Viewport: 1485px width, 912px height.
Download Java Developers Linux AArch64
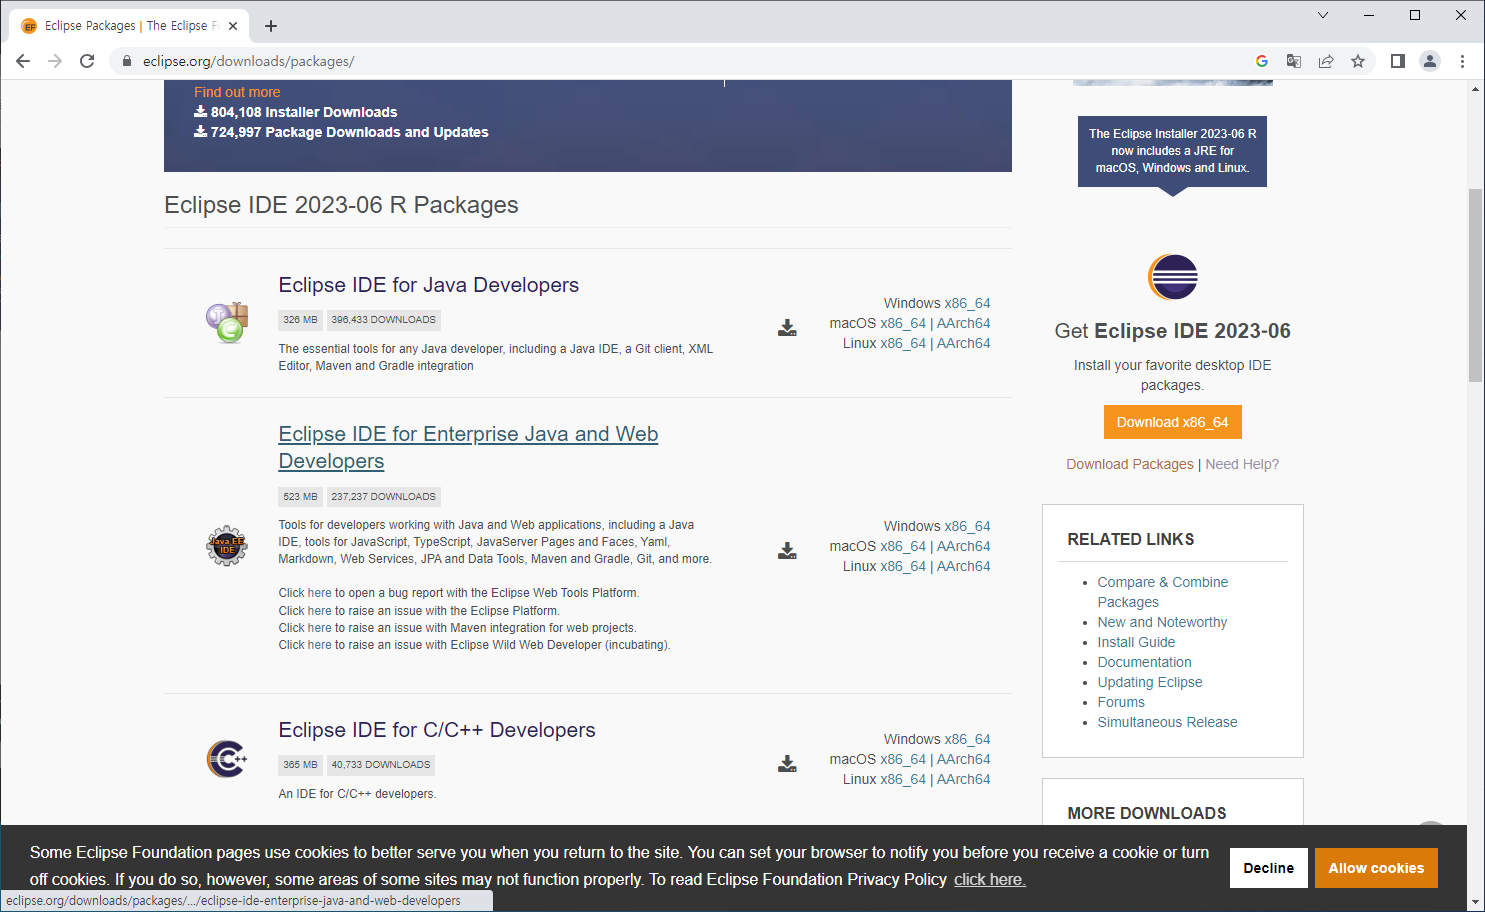pos(964,343)
